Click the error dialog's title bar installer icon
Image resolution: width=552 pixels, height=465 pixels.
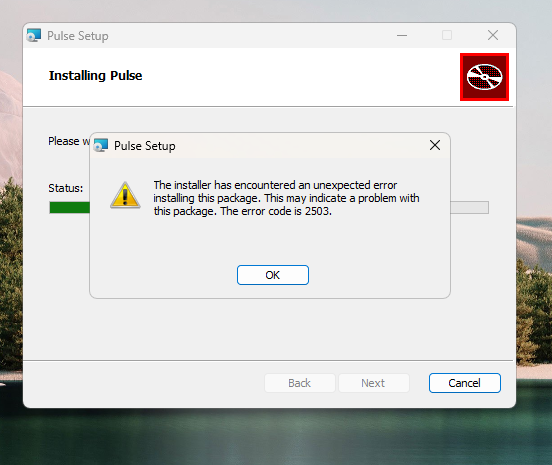pos(101,145)
